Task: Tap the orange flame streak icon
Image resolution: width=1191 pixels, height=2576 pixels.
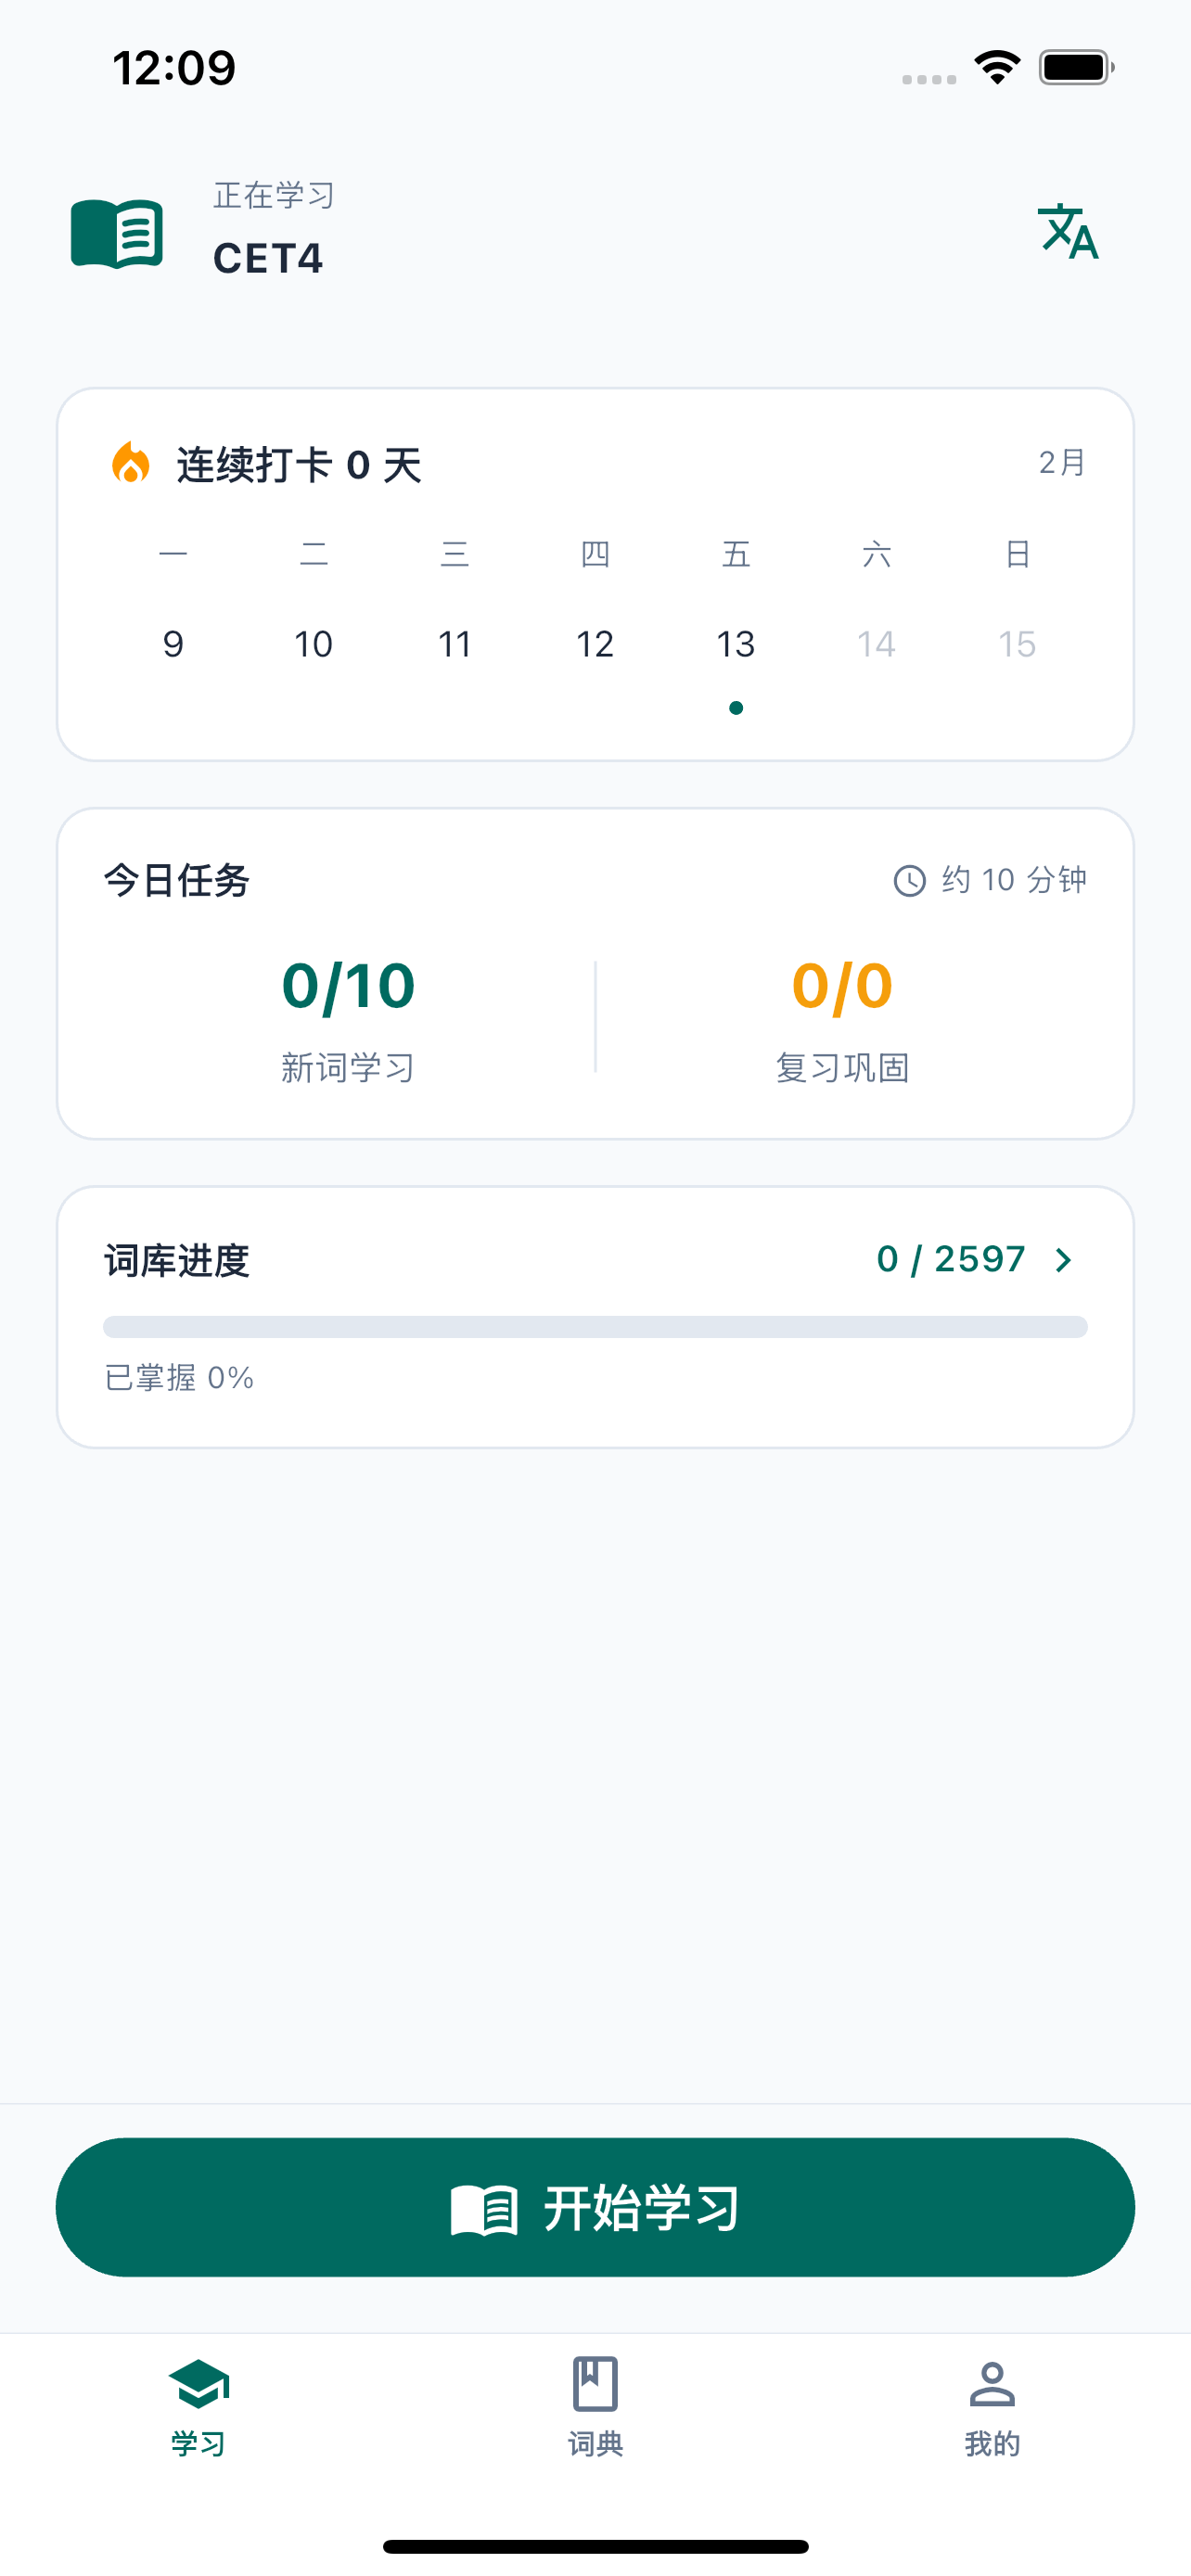Action: tap(131, 464)
